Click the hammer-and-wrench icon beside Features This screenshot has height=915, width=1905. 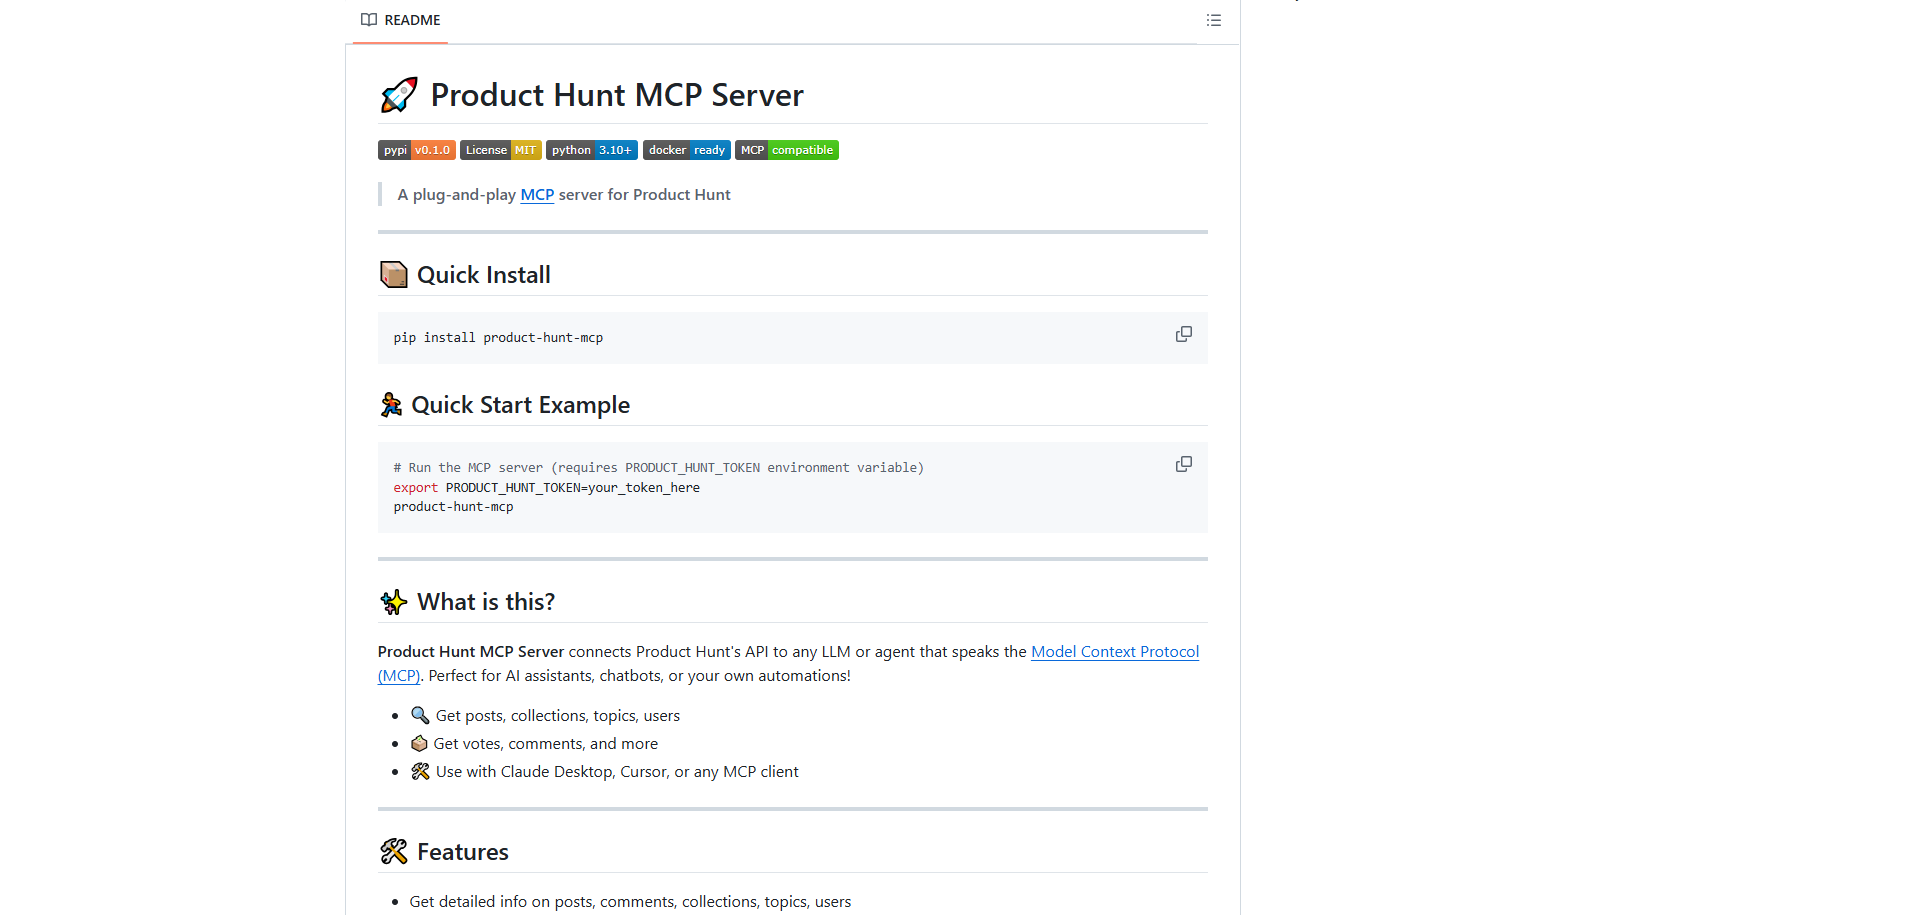pyautogui.click(x=393, y=851)
